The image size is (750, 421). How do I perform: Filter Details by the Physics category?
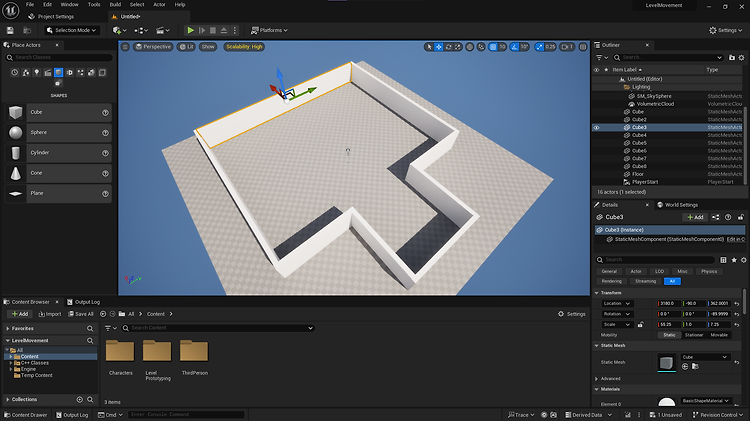[x=709, y=271]
